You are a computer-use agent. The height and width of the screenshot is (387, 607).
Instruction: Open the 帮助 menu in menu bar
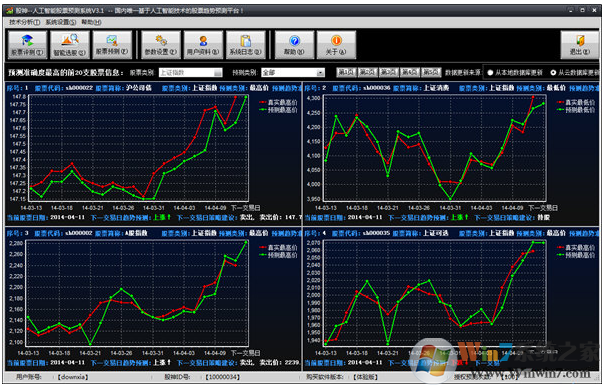pyautogui.click(x=91, y=22)
